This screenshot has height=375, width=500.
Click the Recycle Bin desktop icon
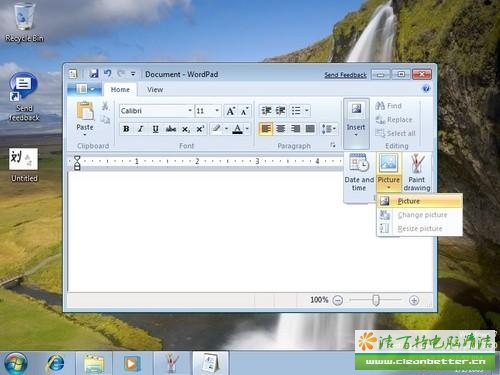[24, 22]
